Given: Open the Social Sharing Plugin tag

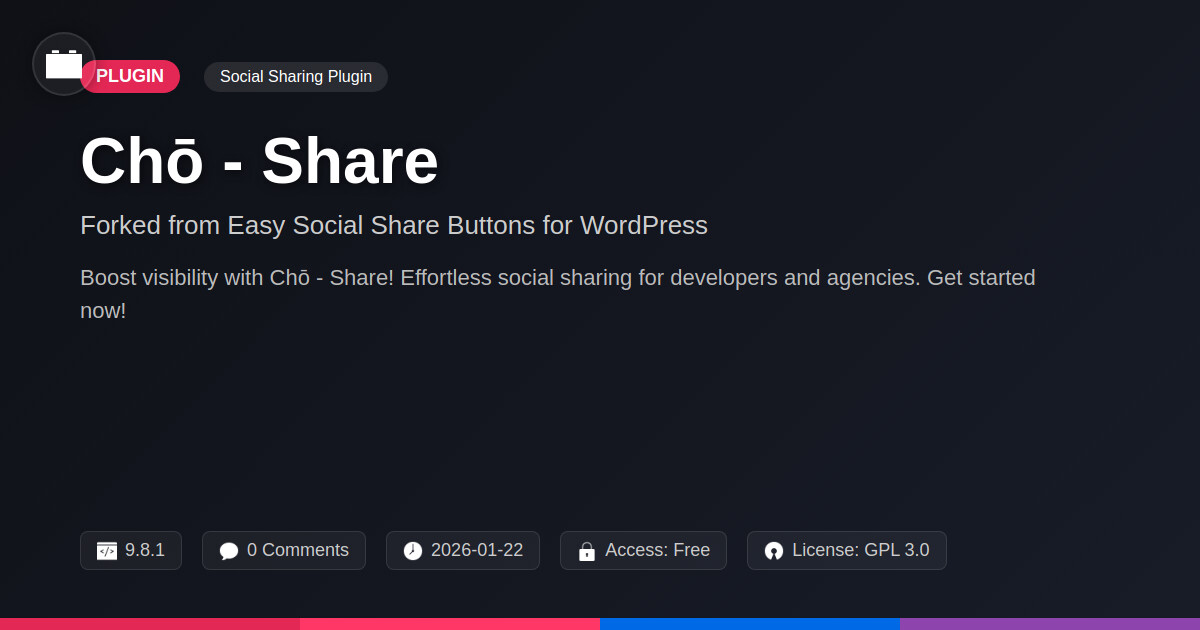Looking at the screenshot, I should pos(296,77).
